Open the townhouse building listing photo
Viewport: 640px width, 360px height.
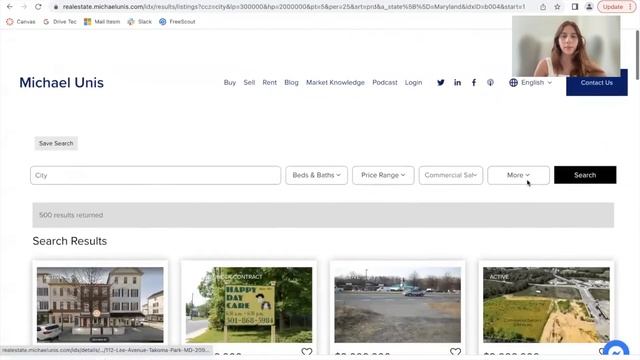pos(100,305)
